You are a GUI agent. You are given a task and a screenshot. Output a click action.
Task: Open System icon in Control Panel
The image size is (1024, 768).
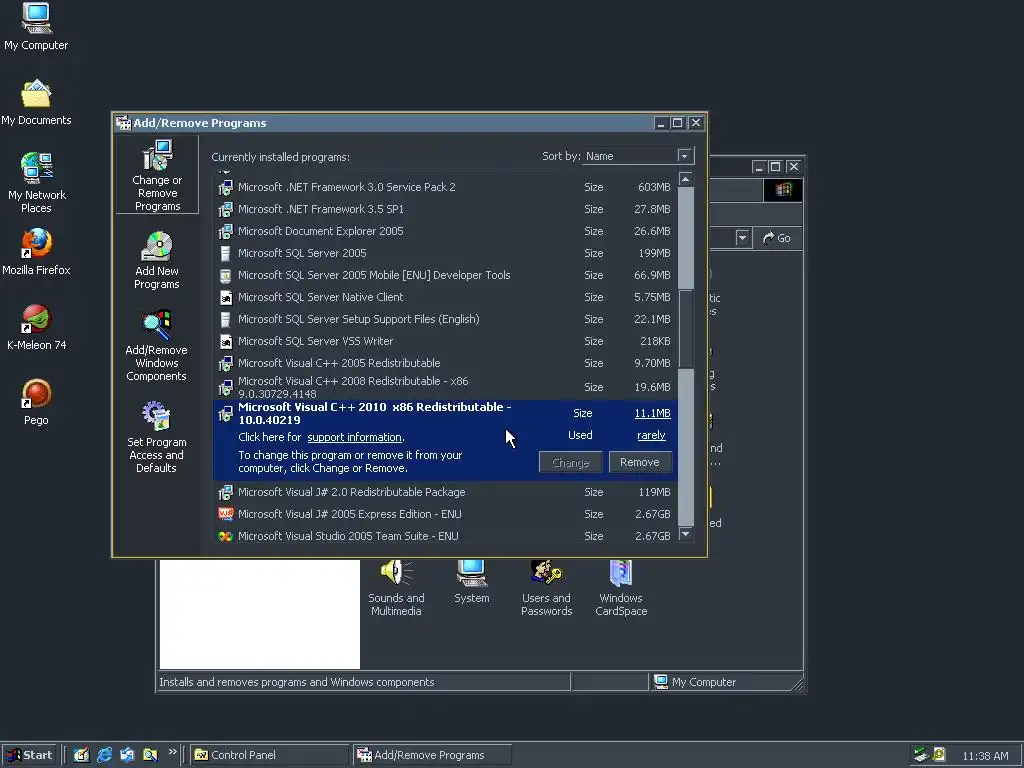click(472, 583)
